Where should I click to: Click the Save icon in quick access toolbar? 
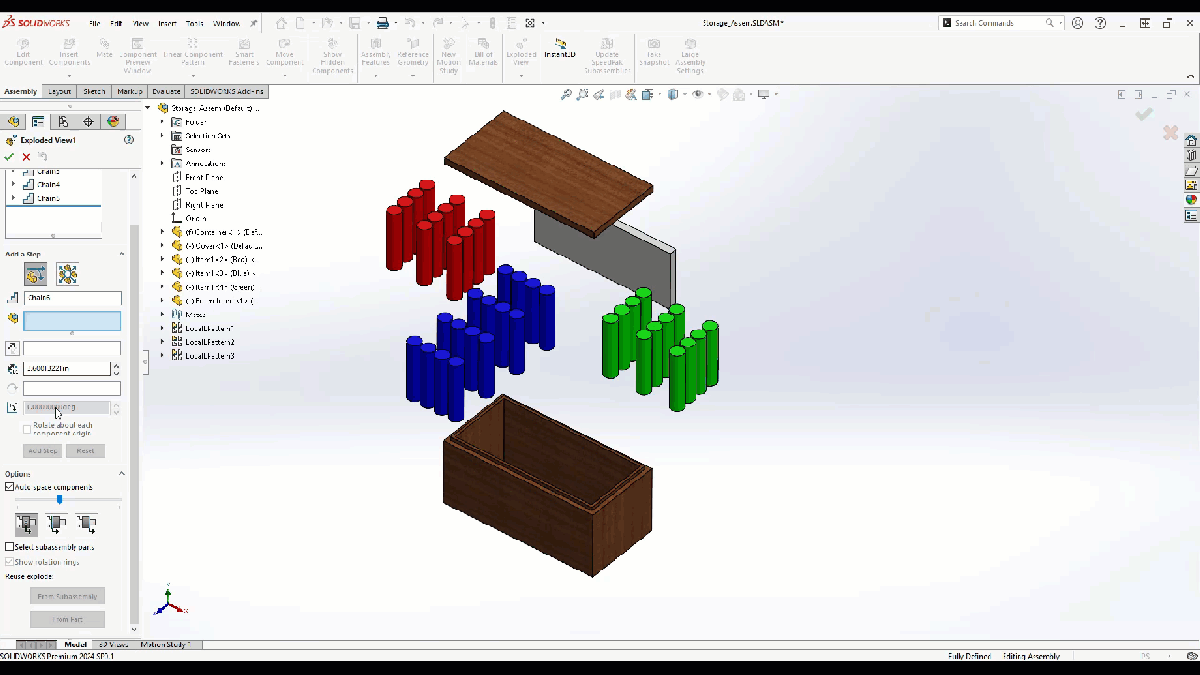[x=355, y=23]
